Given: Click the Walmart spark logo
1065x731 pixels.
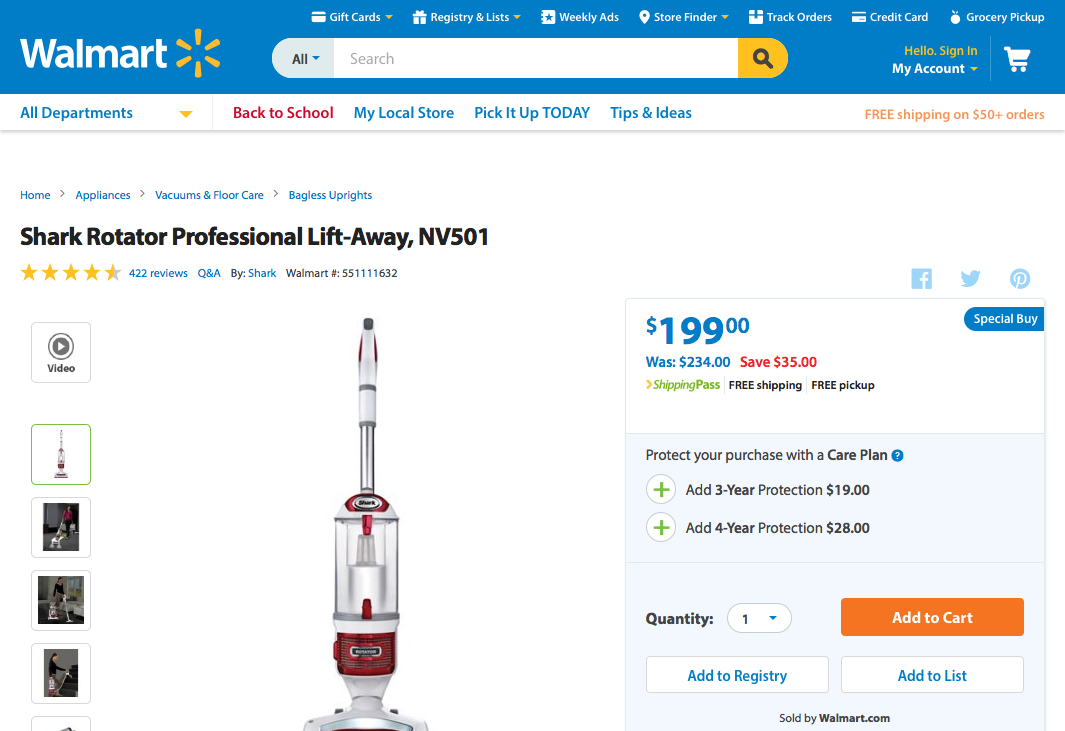Looking at the screenshot, I should pos(198,53).
